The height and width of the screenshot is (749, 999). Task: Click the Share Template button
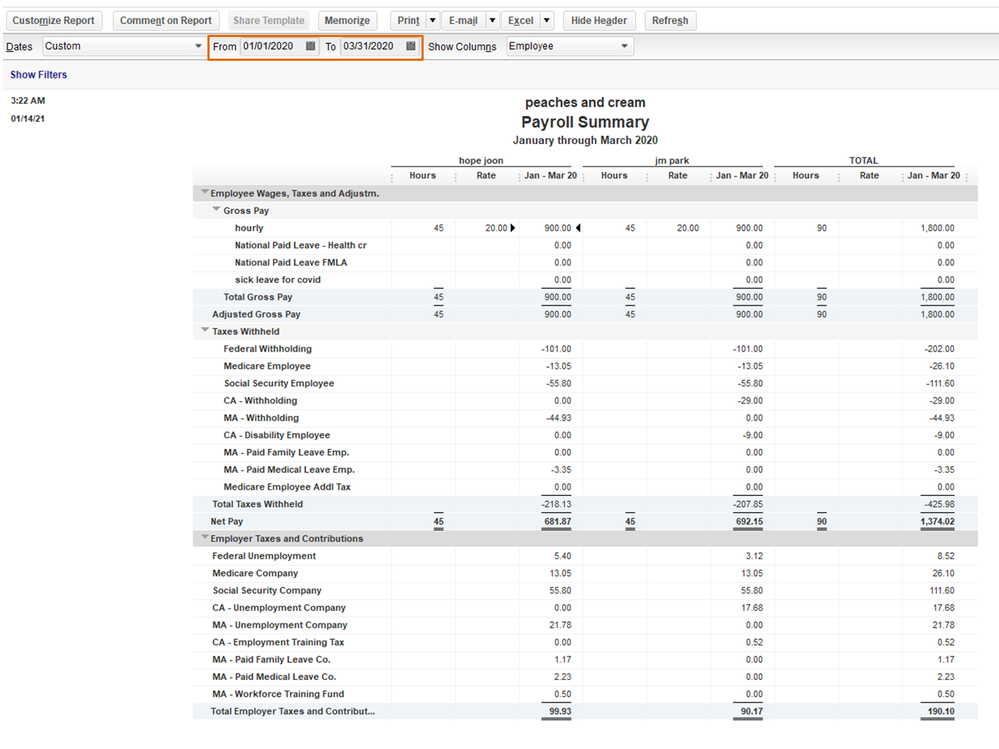(x=269, y=20)
